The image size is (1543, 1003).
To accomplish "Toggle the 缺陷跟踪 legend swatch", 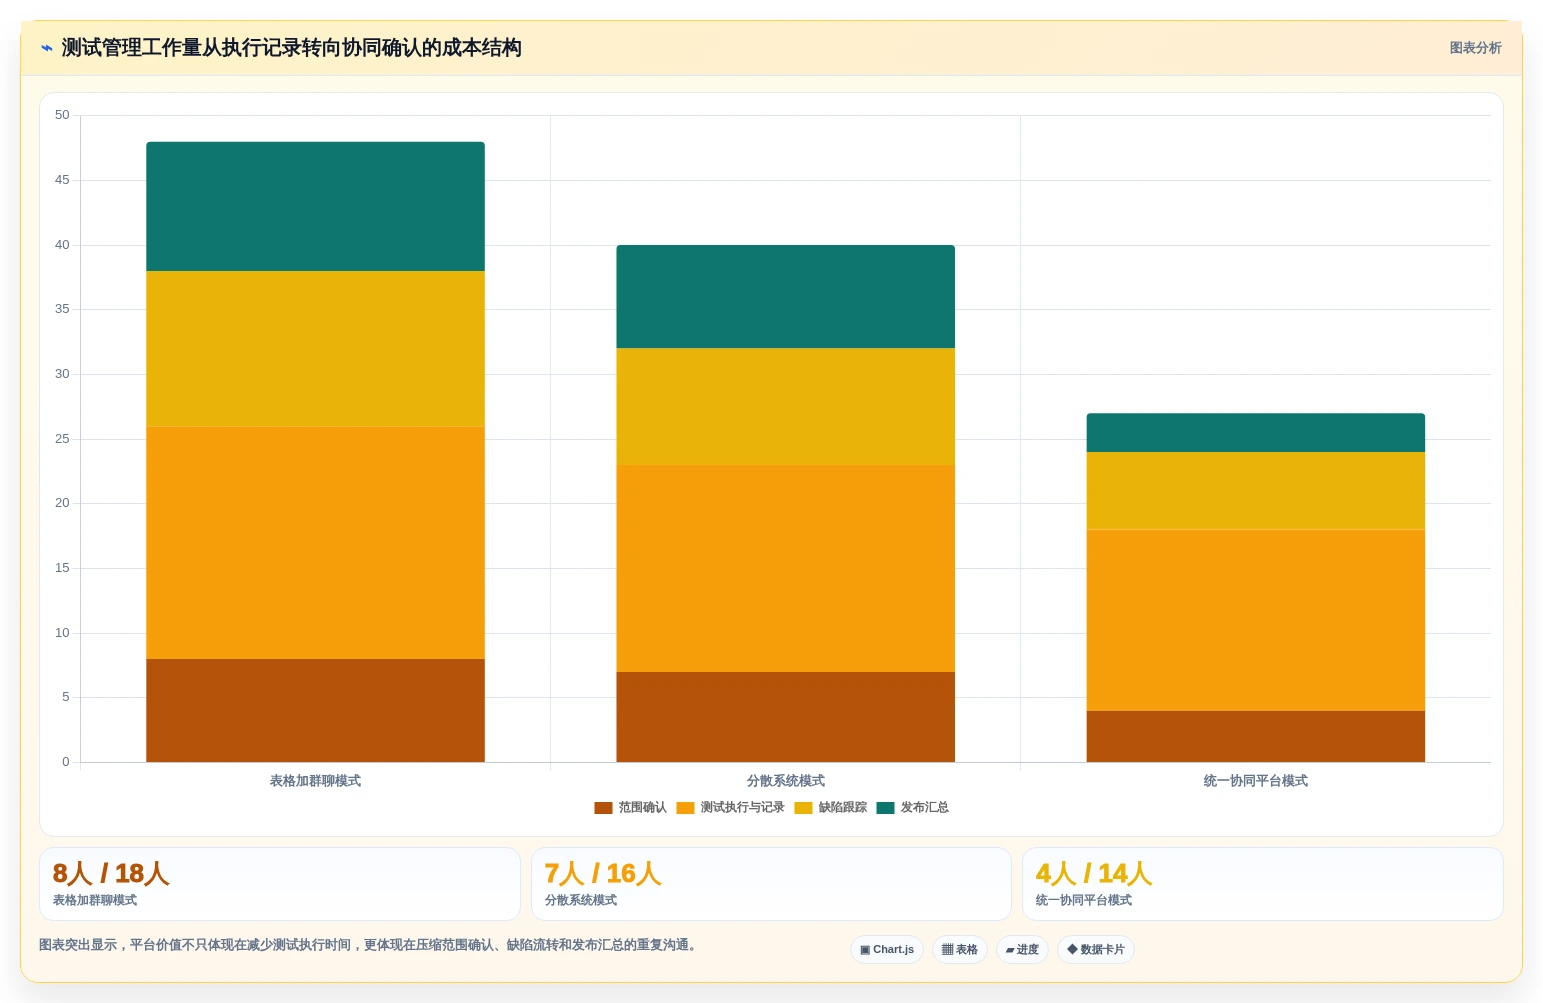I will point(803,808).
